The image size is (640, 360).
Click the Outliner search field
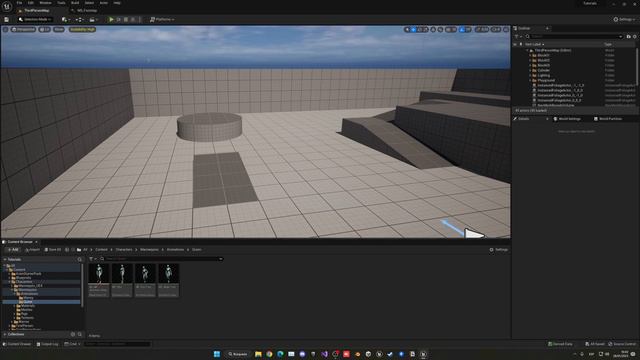tap(574, 36)
